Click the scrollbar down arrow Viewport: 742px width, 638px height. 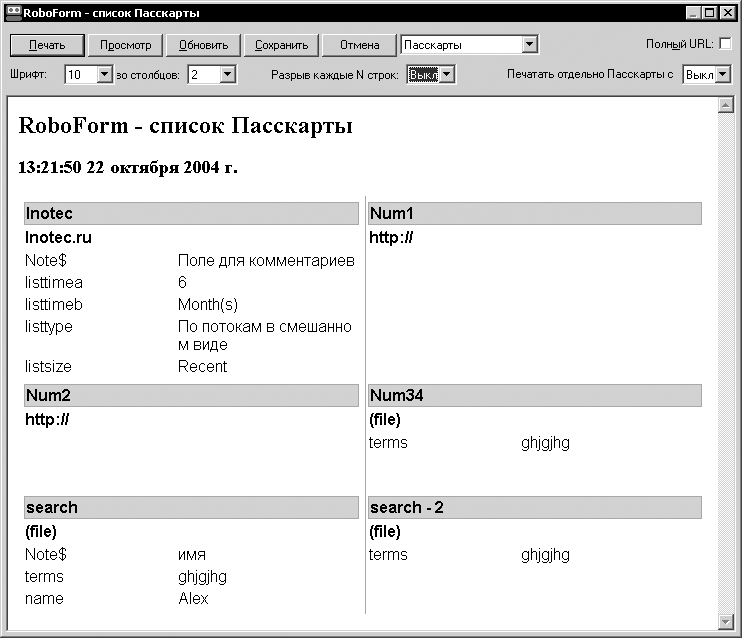pyautogui.click(x=725, y=621)
